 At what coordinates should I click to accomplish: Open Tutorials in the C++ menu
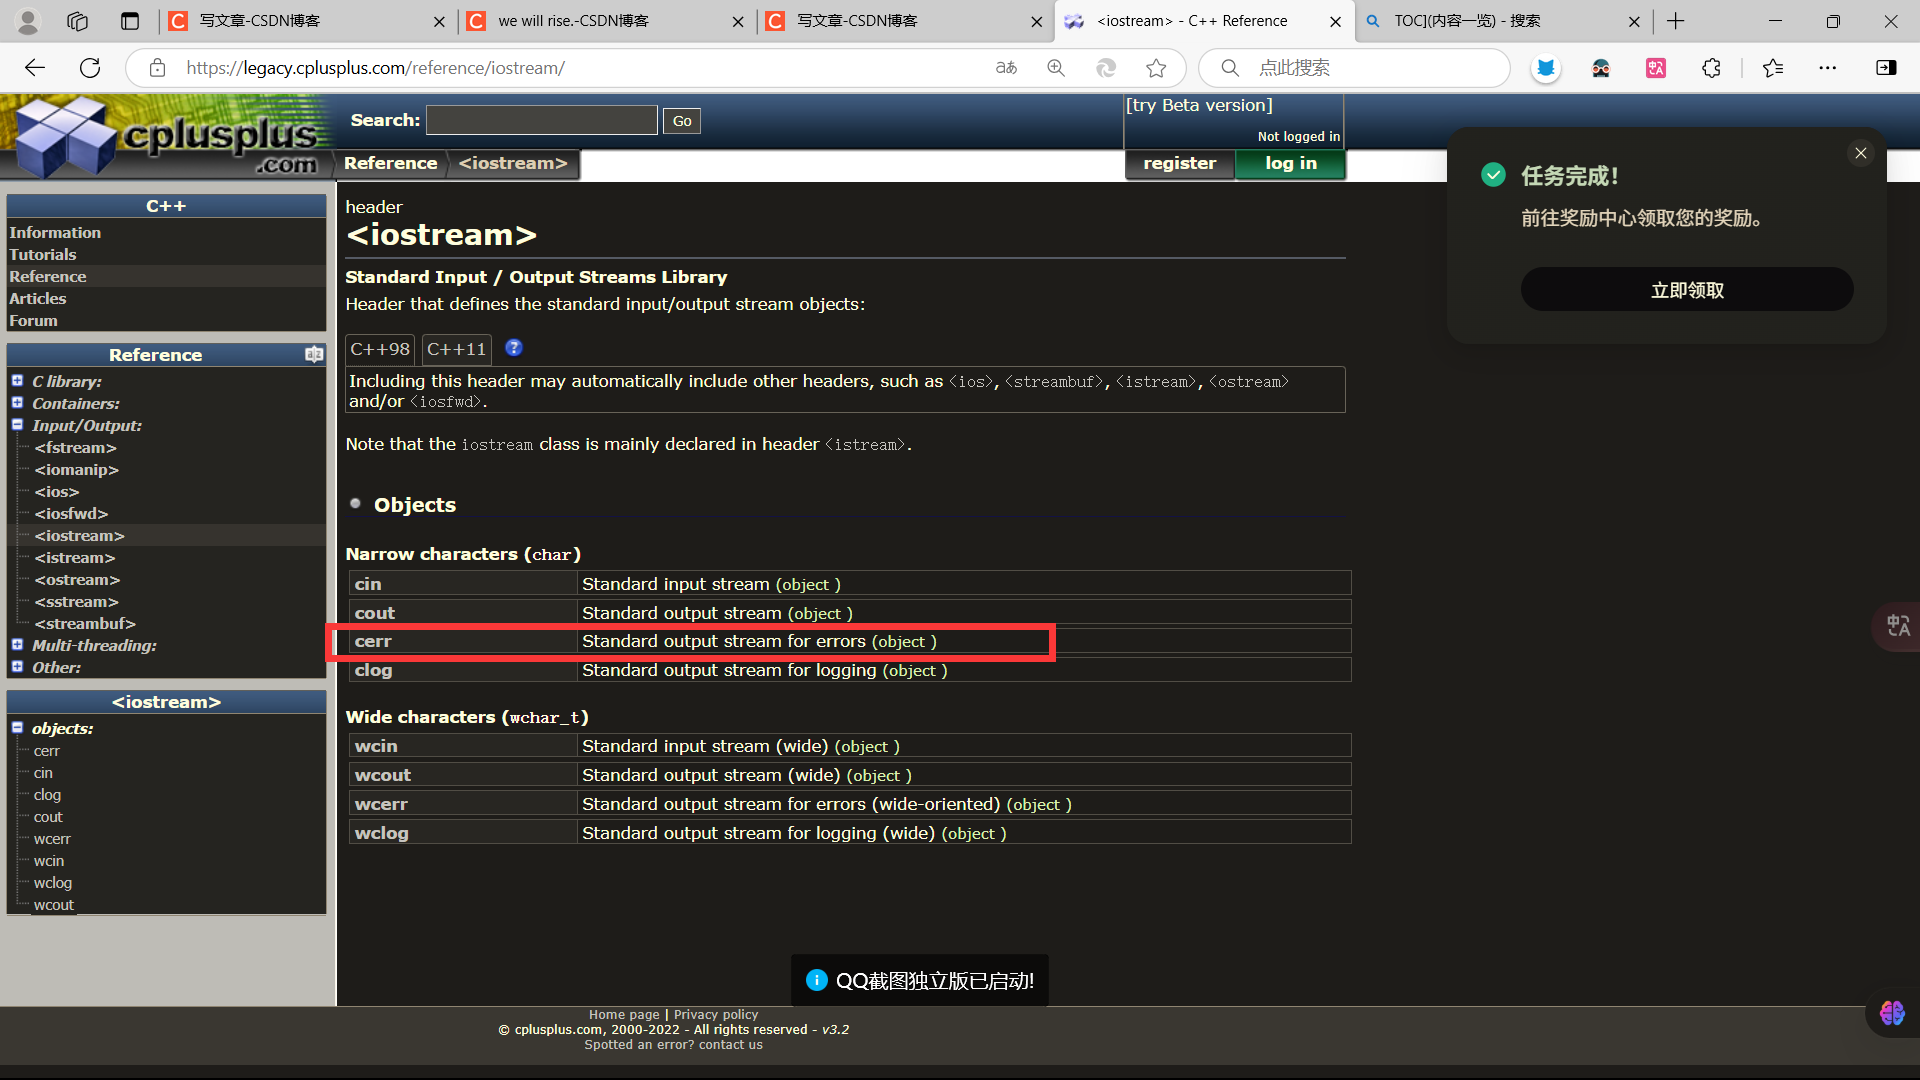(42, 255)
